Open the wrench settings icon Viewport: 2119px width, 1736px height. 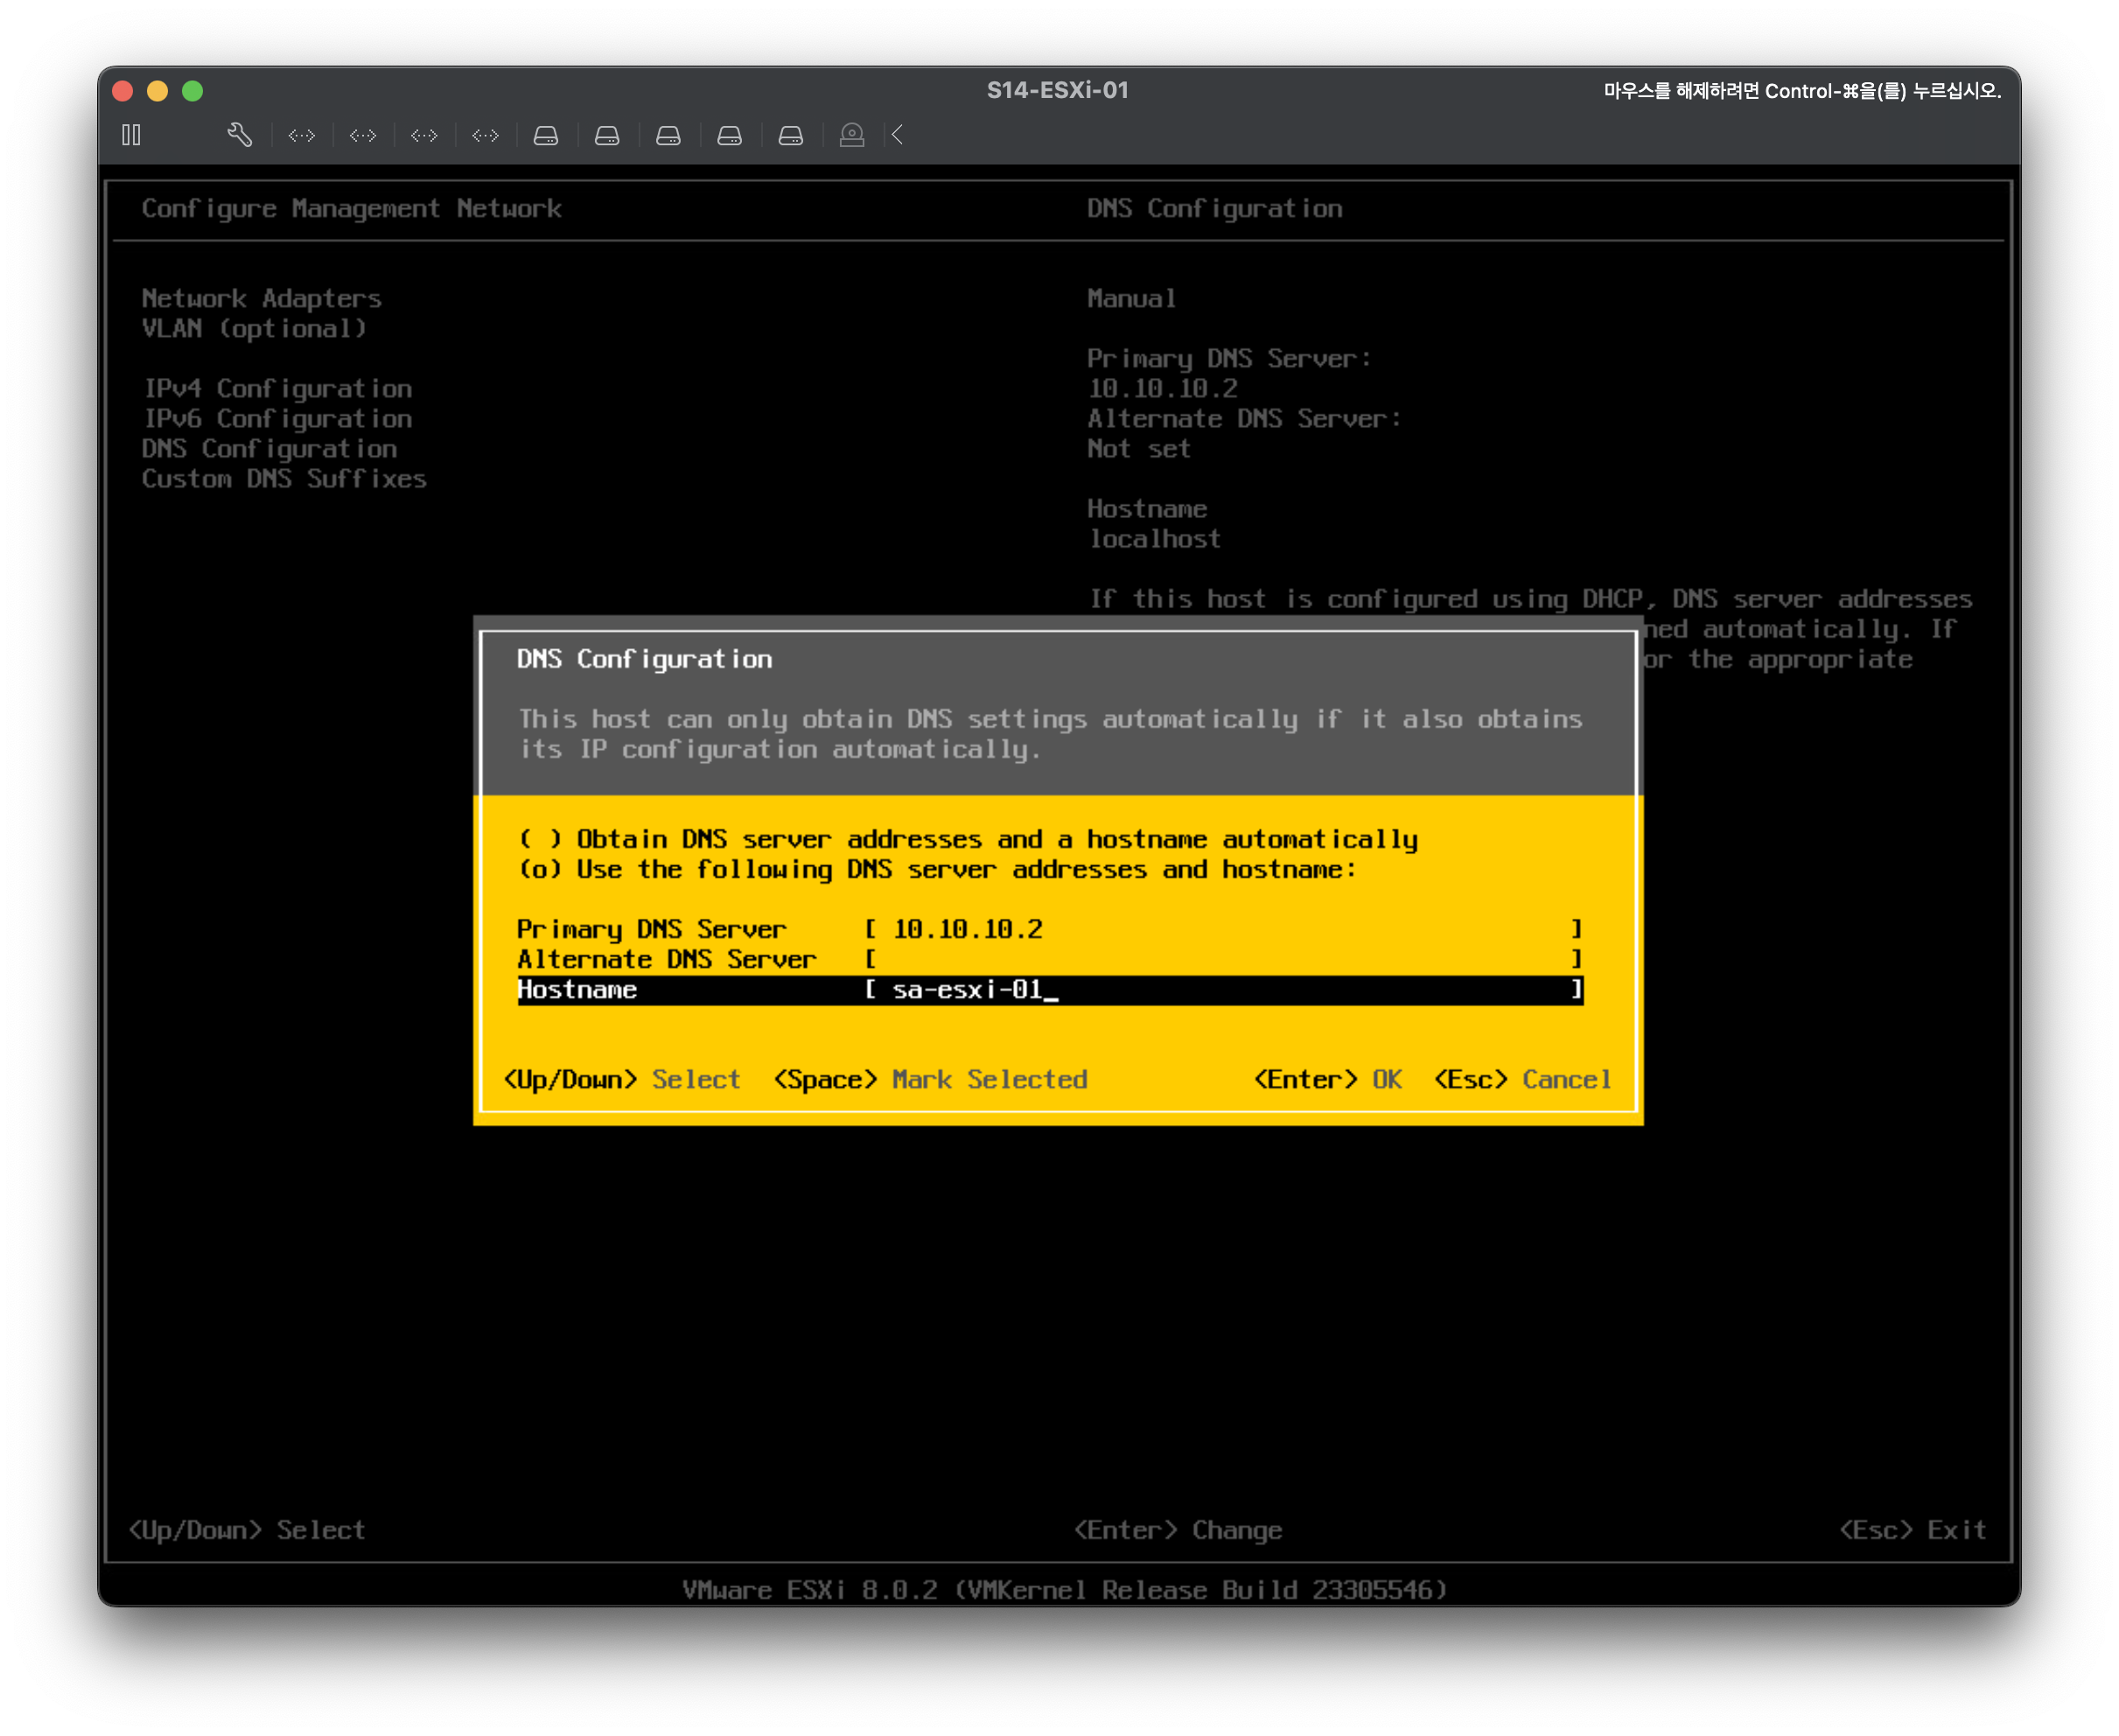(239, 135)
